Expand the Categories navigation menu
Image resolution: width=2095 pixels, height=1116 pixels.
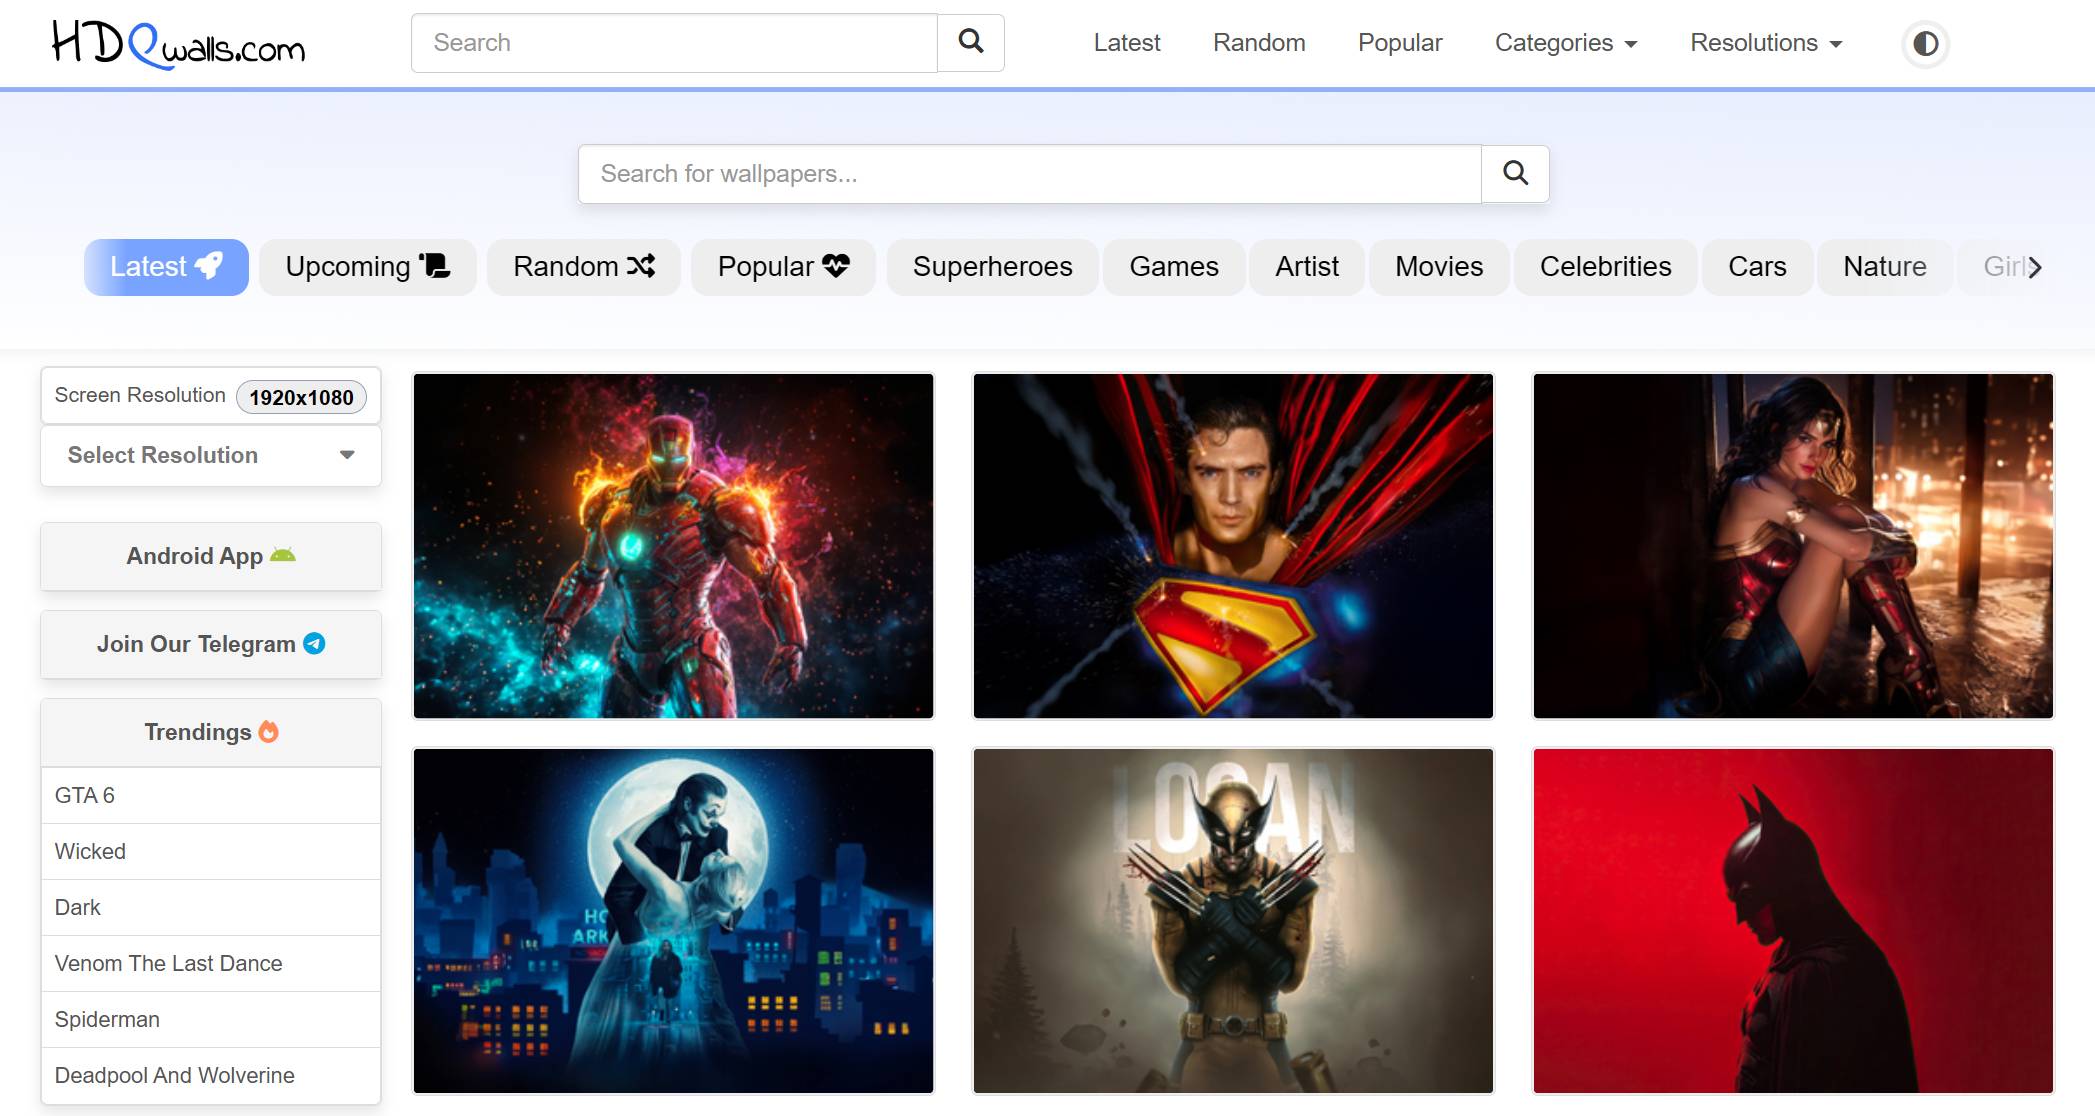pos(1566,42)
